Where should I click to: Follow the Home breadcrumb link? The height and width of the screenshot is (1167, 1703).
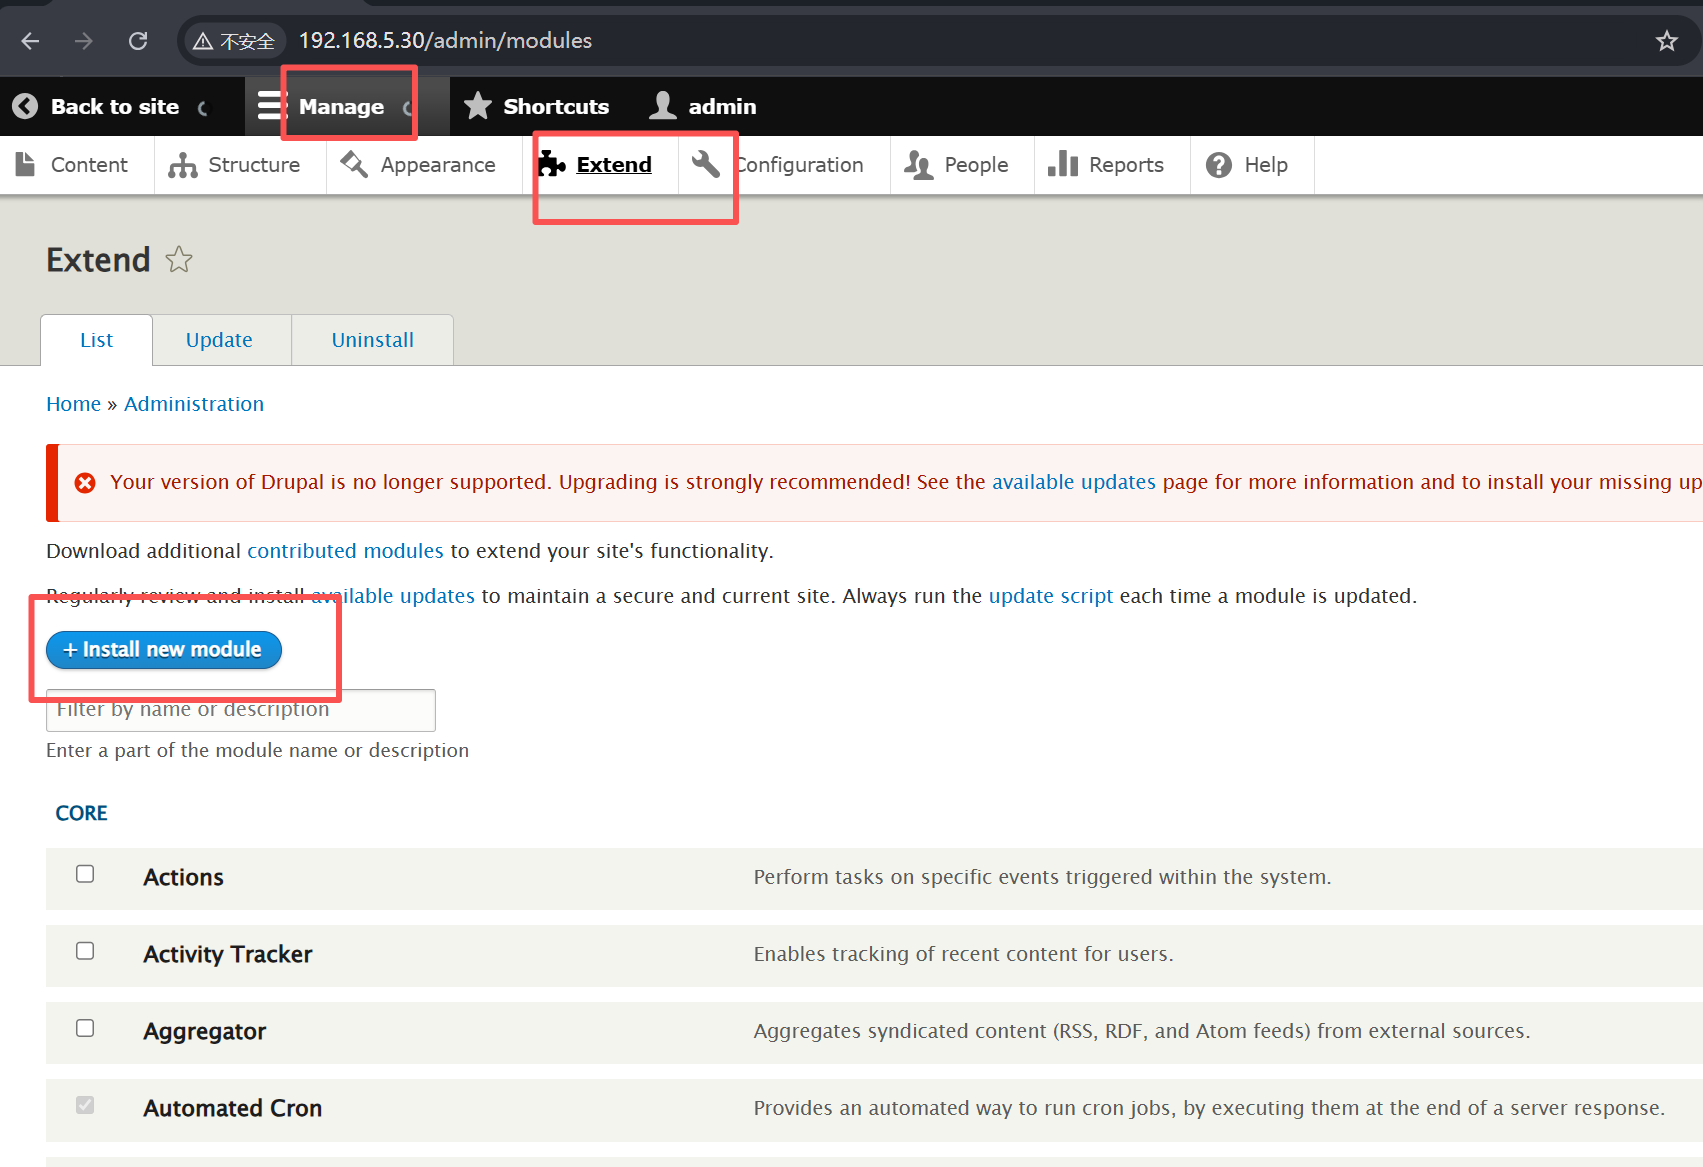click(x=74, y=404)
